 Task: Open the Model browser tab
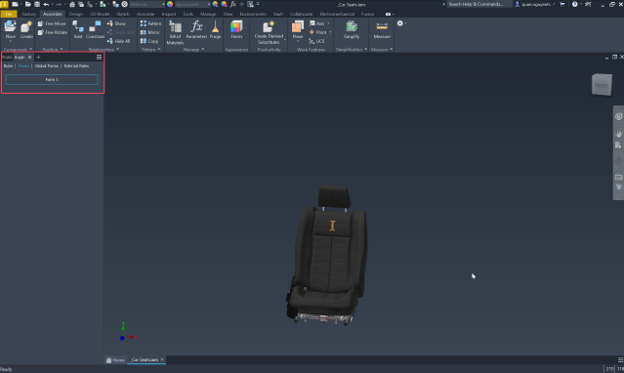[7, 57]
